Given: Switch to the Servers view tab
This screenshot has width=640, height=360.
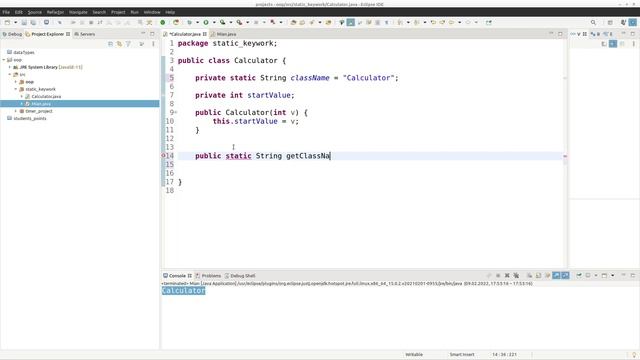Looking at the screenshot, I should pos(84,34).
